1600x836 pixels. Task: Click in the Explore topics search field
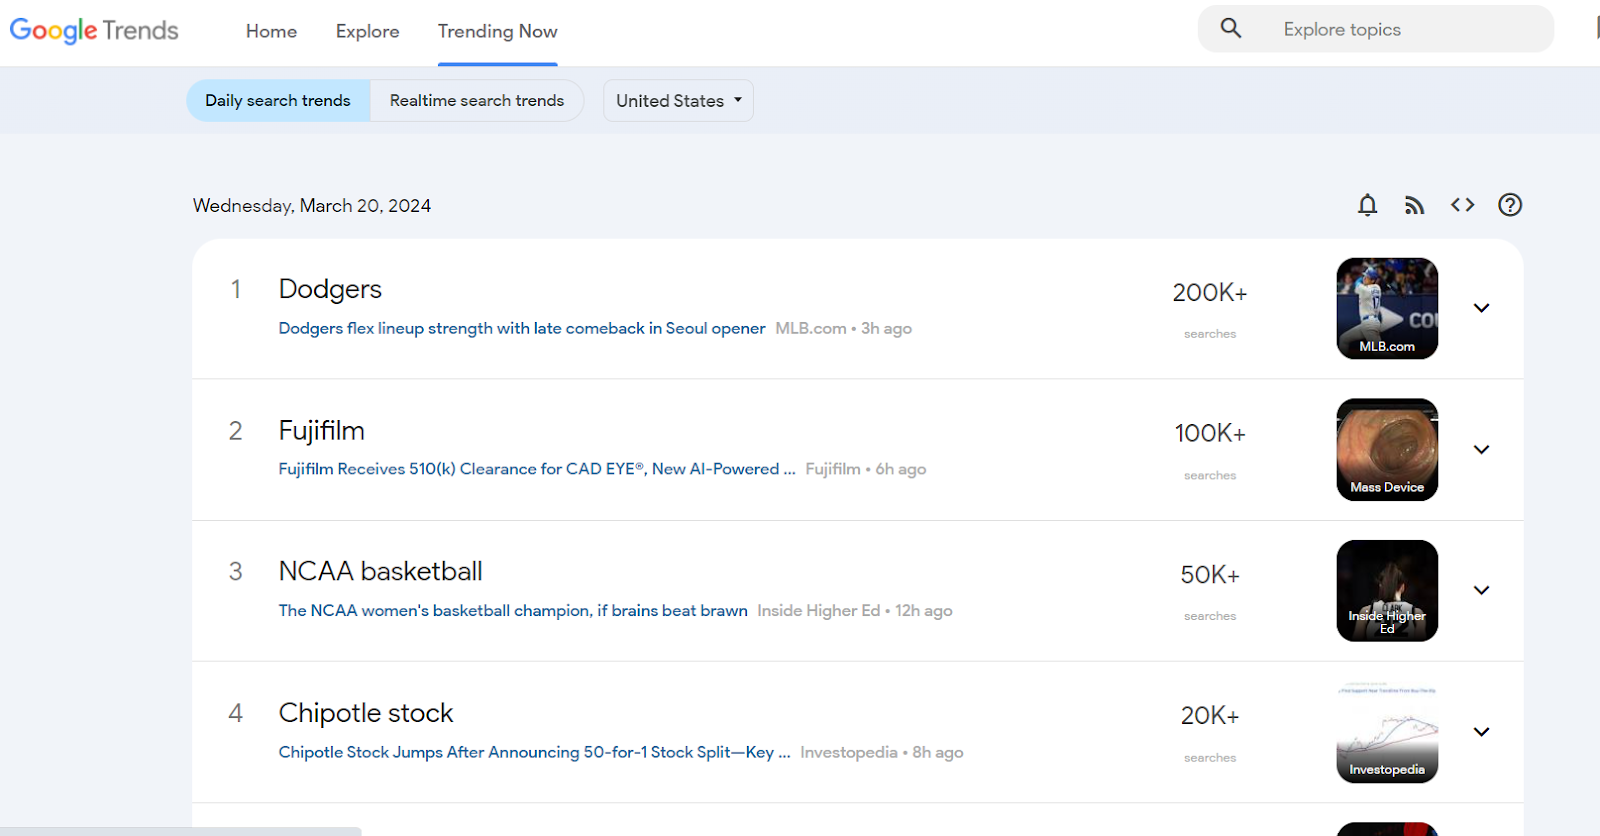(1376, 29)
